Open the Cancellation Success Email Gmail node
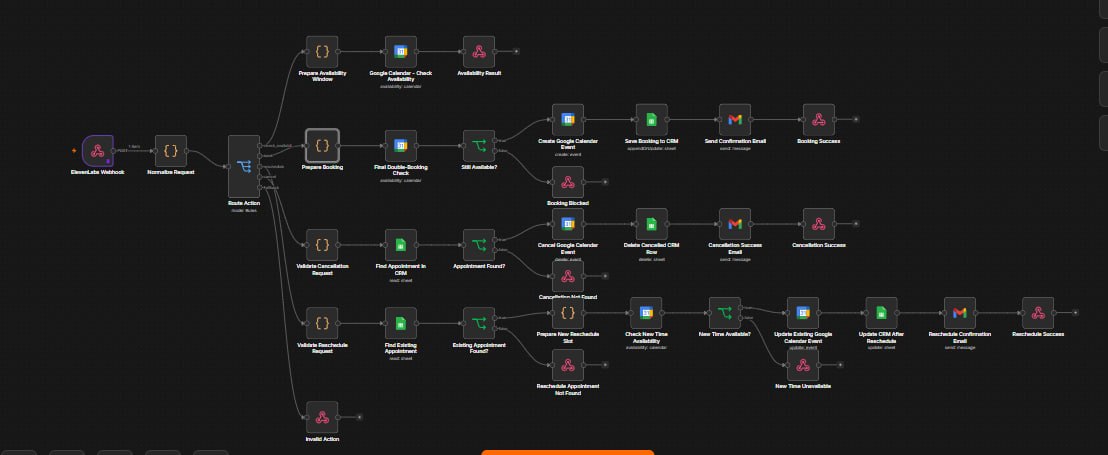This screenshot has height=455, width=1108. [735, 223]
